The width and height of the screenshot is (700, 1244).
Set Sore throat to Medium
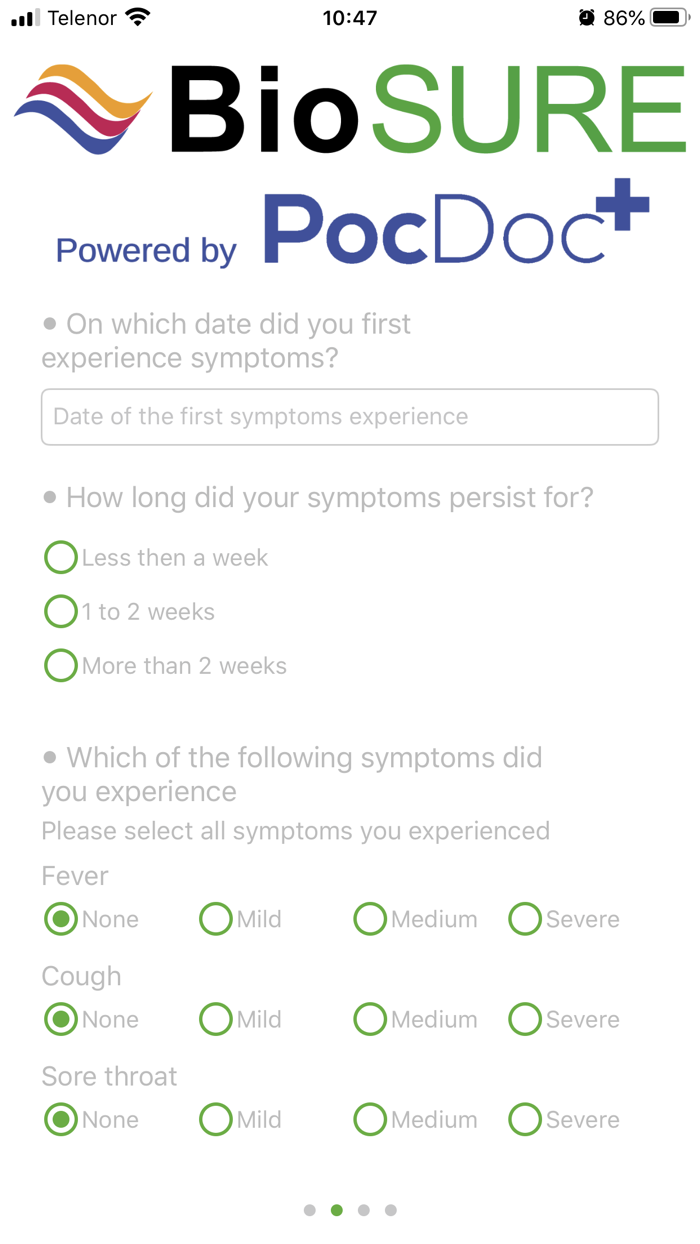(x=370, y=1119)
